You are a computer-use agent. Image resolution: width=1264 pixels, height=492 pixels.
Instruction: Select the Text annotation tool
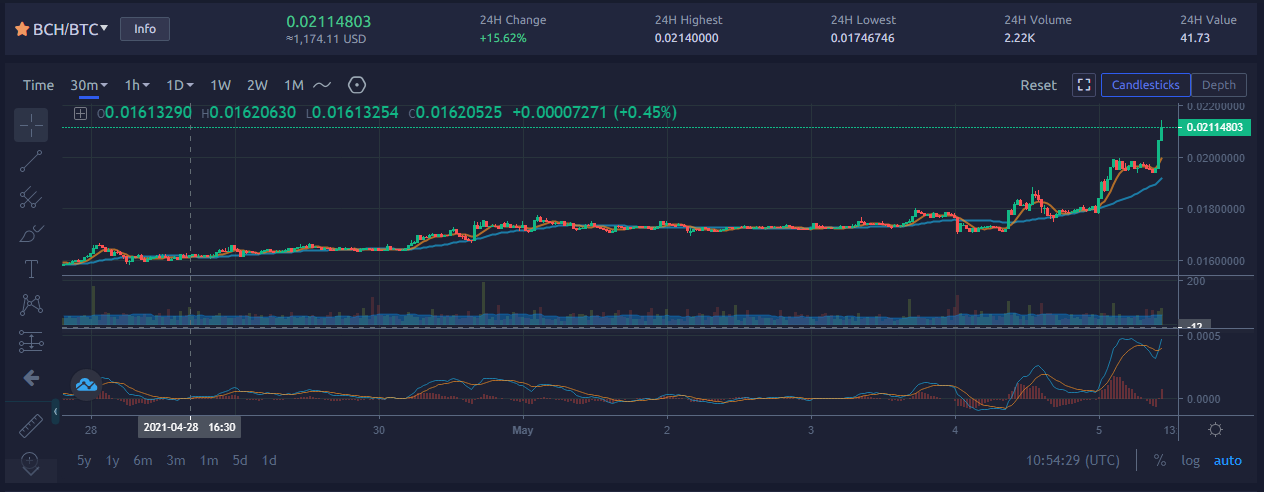point(31,269)
